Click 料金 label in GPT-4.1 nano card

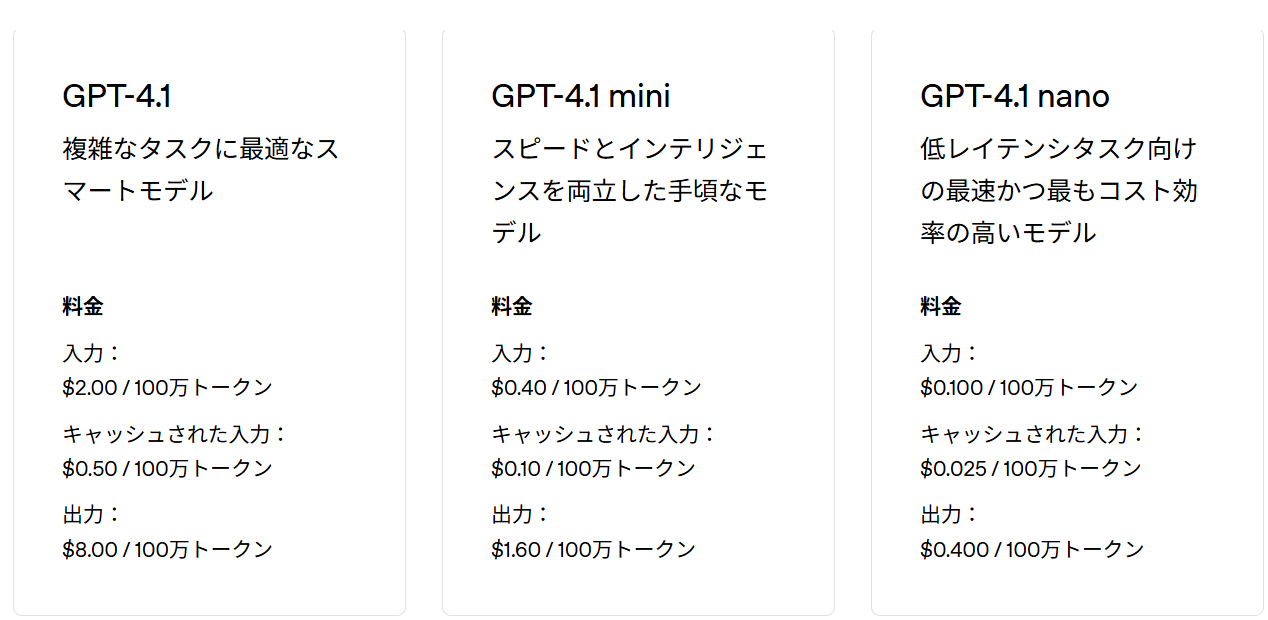[941, 307]
